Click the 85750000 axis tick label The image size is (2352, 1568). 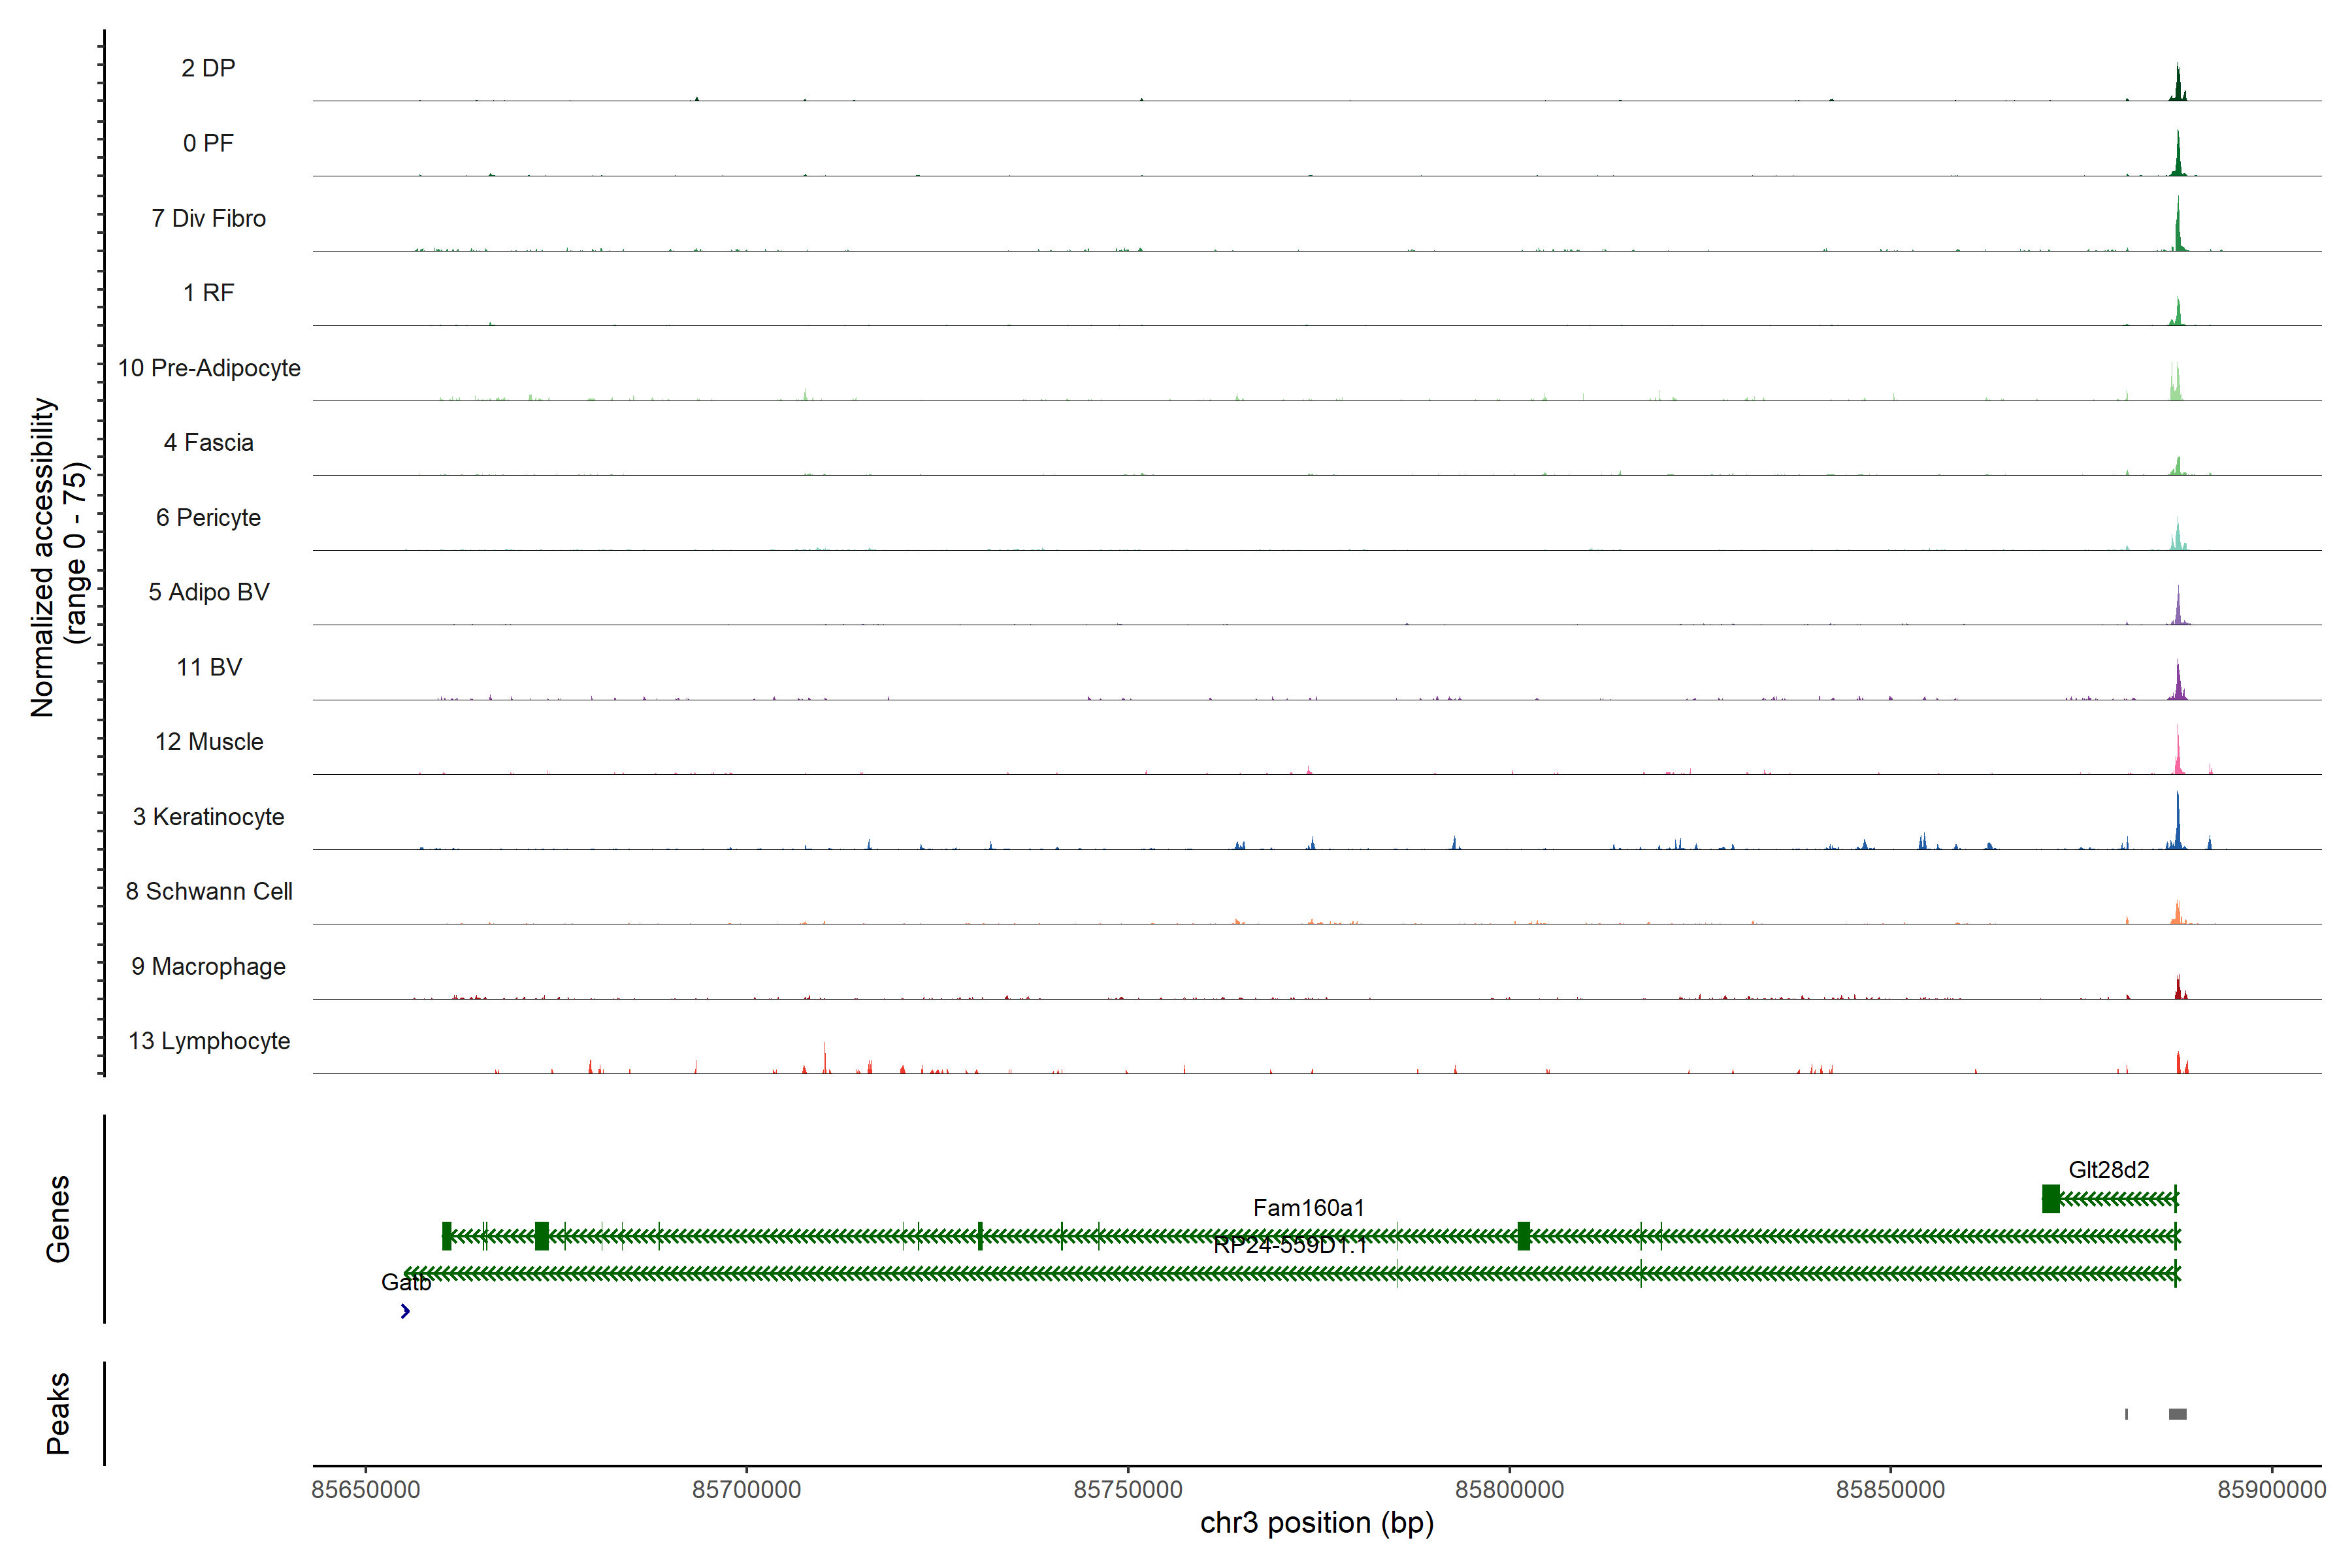(x=1128, y=1490)
